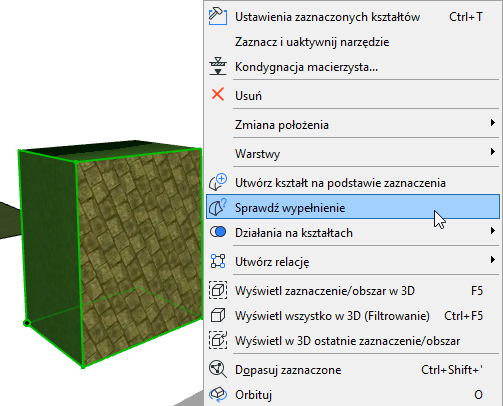503x406 pixels.
Task: Open the Utwórz relację submenu
Action: [353, 262]
